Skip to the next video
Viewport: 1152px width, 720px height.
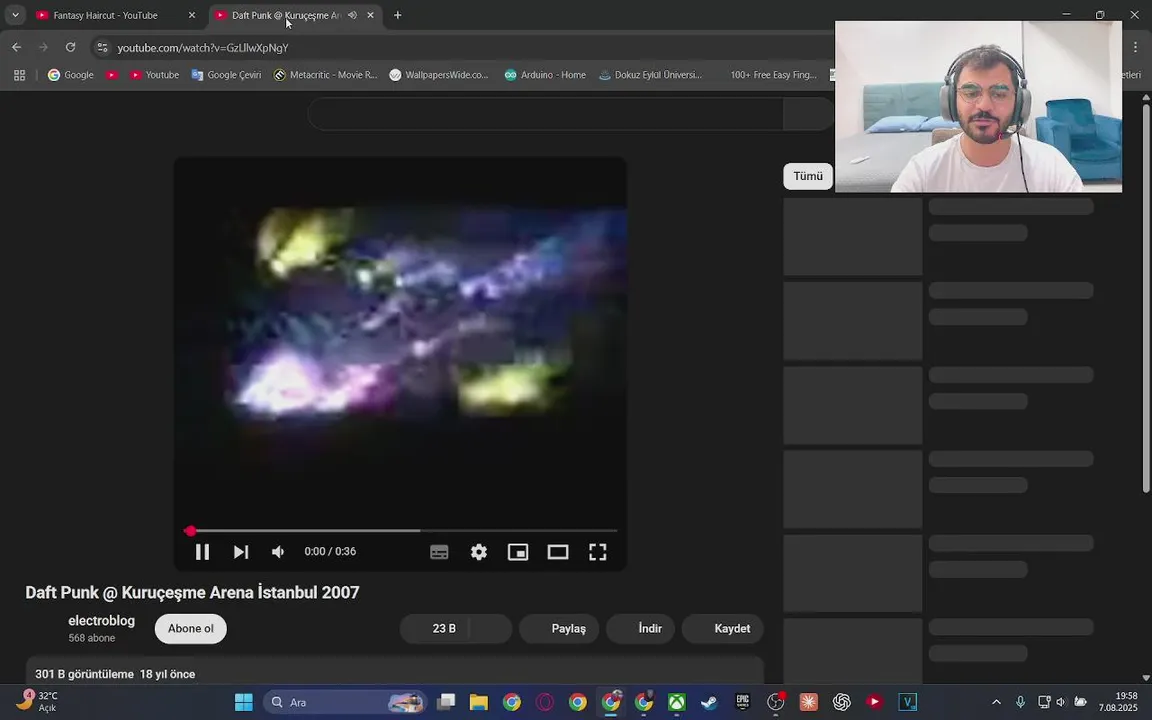(240, 552)
